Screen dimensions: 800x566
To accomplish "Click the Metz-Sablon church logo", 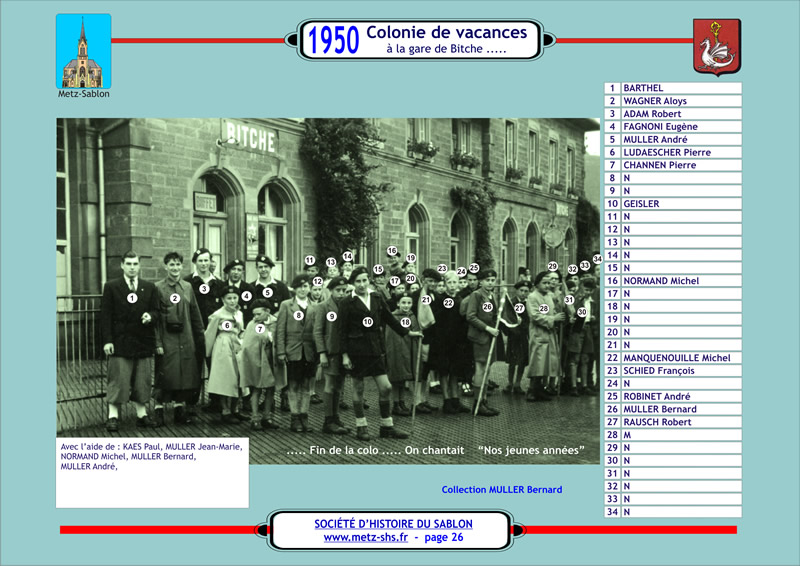I will 84,52.
